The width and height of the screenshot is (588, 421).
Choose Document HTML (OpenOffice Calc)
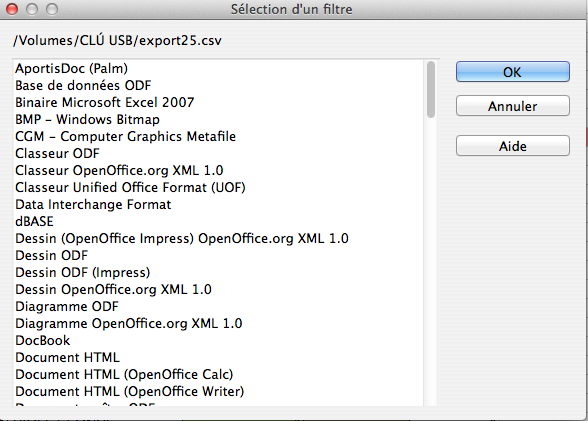(x=124, y=375)
